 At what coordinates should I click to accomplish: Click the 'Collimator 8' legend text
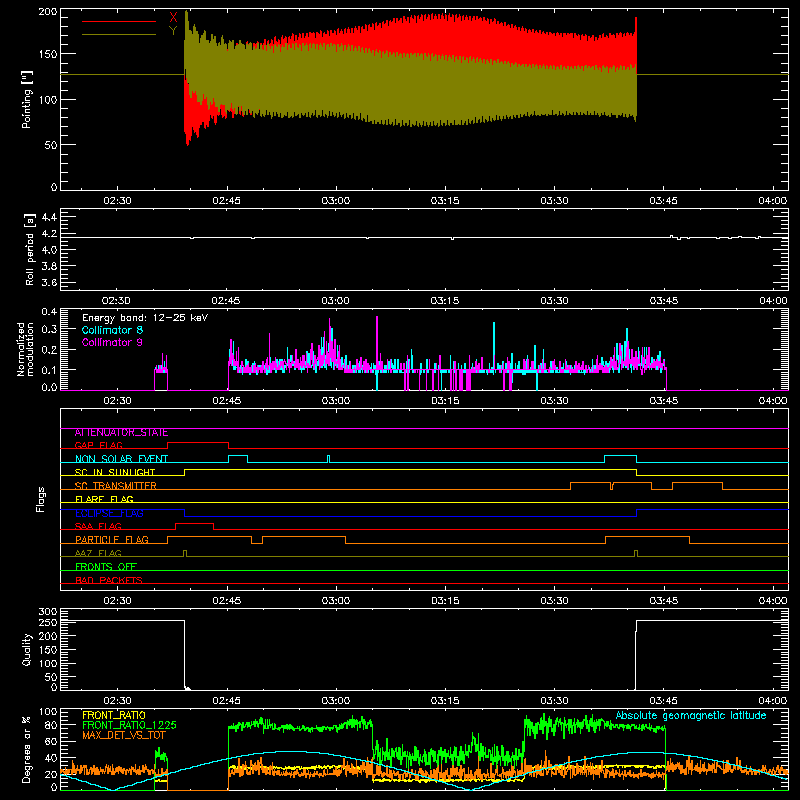click(112, 330)
